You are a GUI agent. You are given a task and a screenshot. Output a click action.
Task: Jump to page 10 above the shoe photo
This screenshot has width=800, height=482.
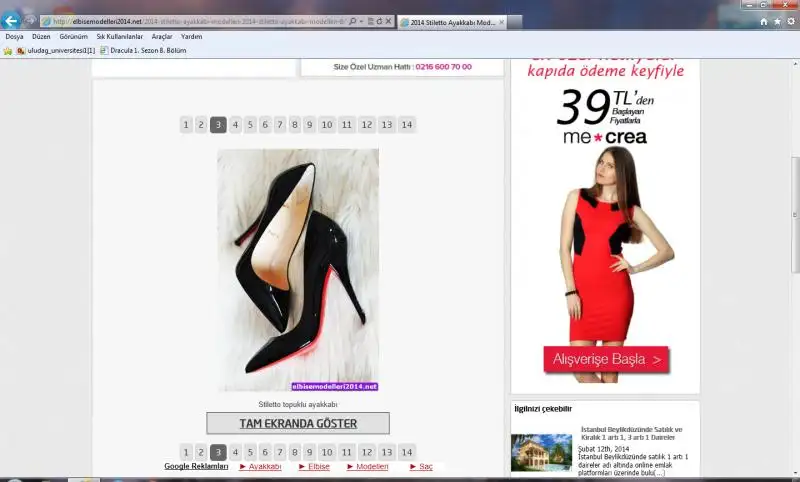point(327,124)
